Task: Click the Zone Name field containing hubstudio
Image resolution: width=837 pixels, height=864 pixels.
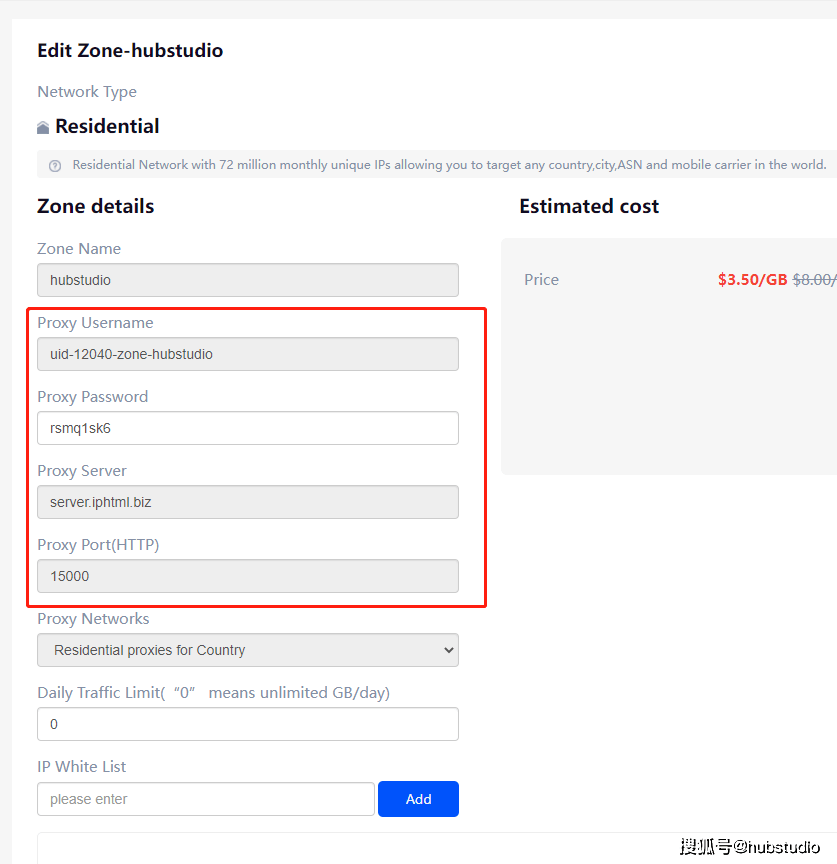Action: [x=247, y=280]
